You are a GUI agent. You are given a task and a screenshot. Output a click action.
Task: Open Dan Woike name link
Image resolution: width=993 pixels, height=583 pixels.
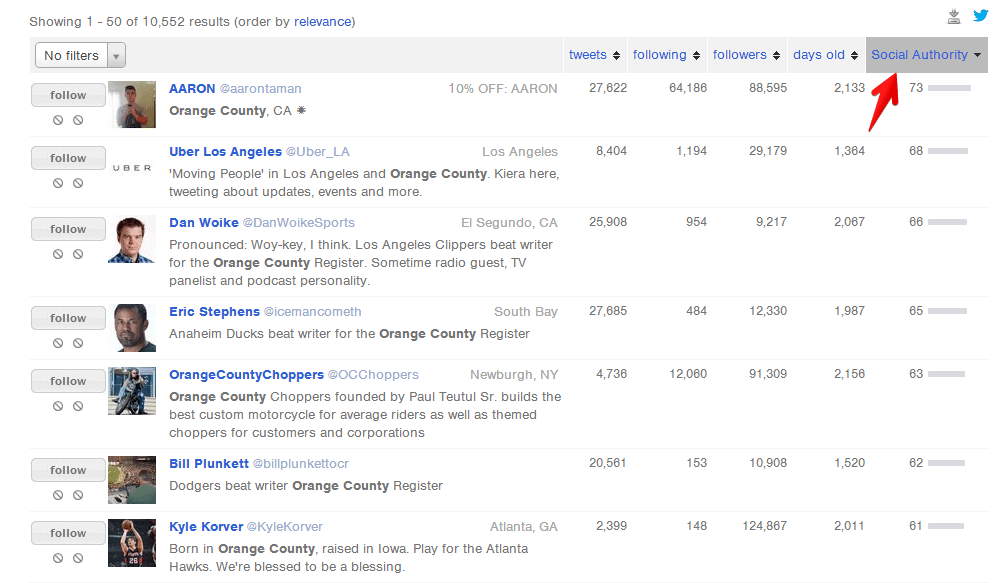click(204, 223)
